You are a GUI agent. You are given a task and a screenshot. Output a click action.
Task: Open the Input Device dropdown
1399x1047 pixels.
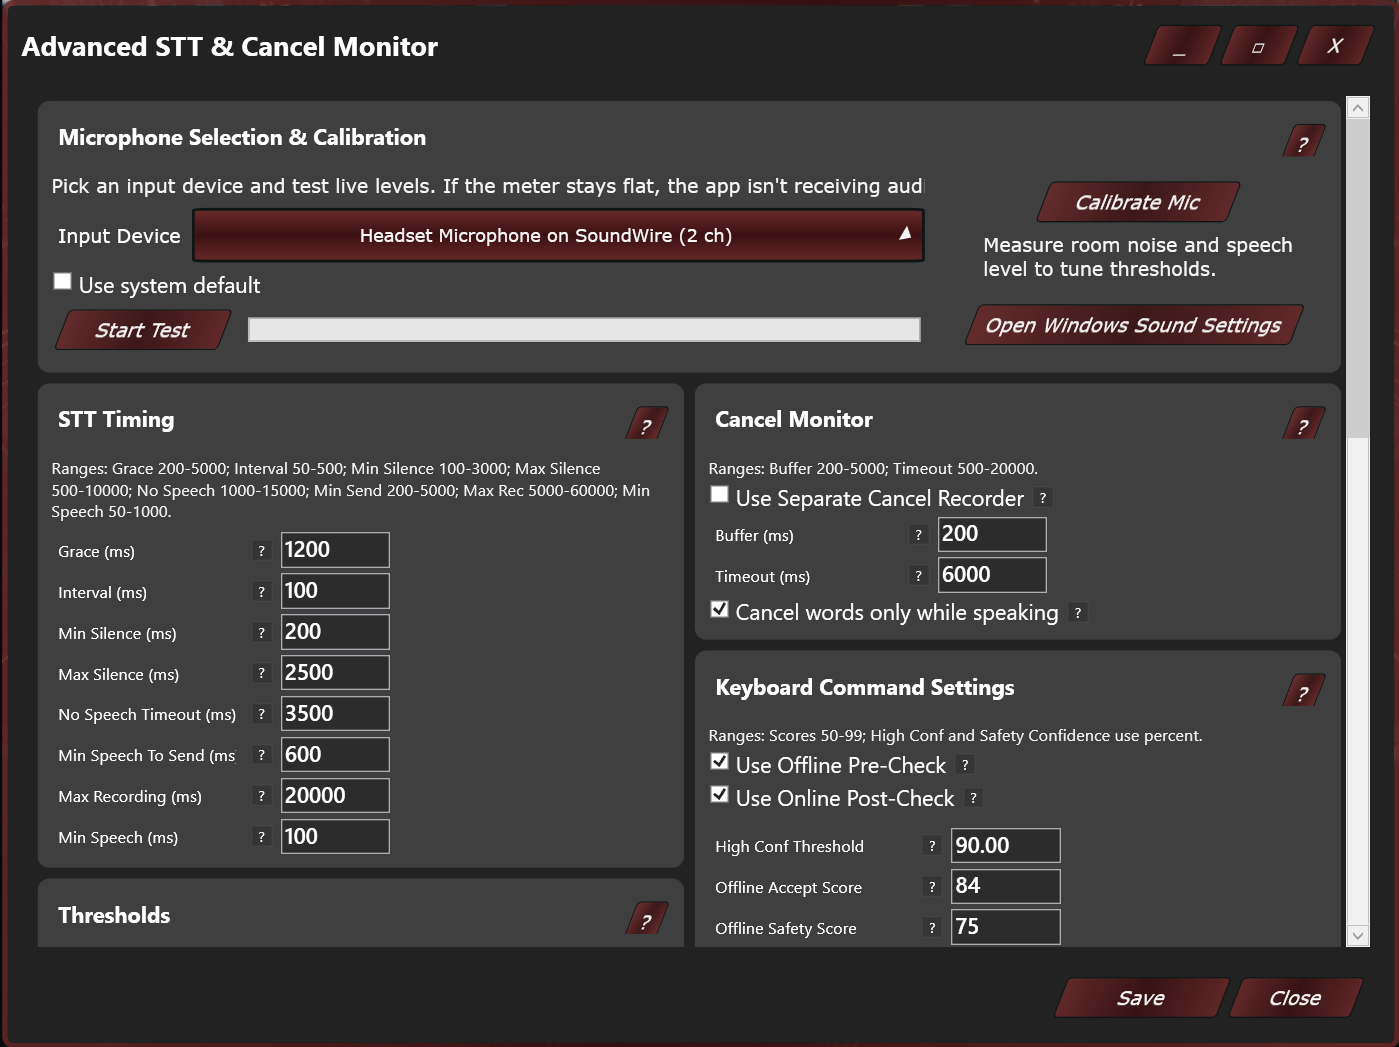coord(558,236)
